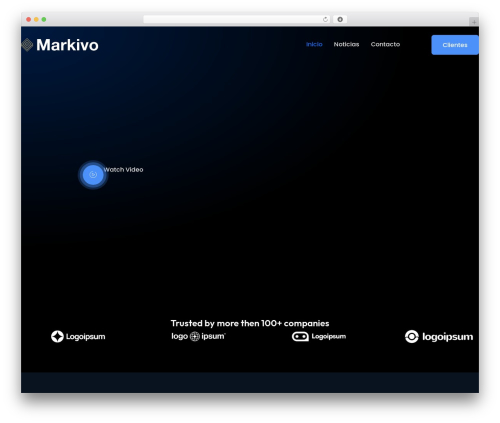This screenshot has width=500, height=423.
Task: Click the Watch Video label
Action: click(123, 170)
